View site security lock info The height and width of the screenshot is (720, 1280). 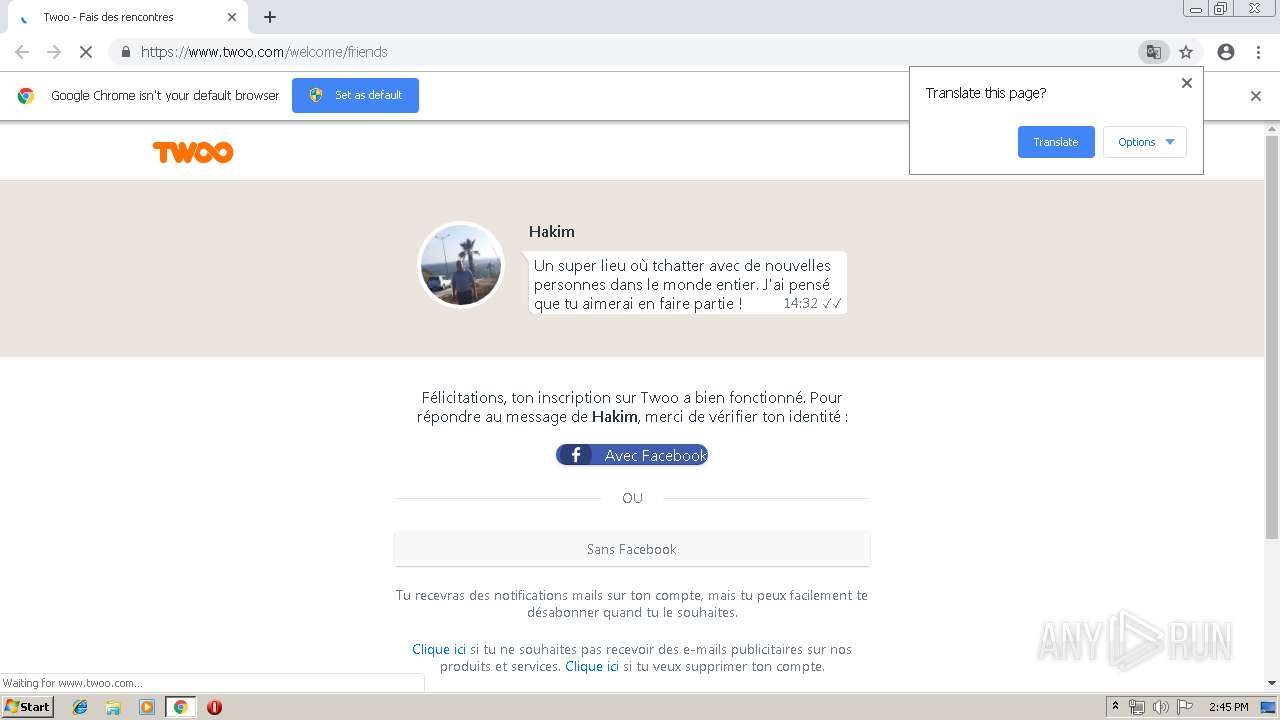click(x=125, y=52)
